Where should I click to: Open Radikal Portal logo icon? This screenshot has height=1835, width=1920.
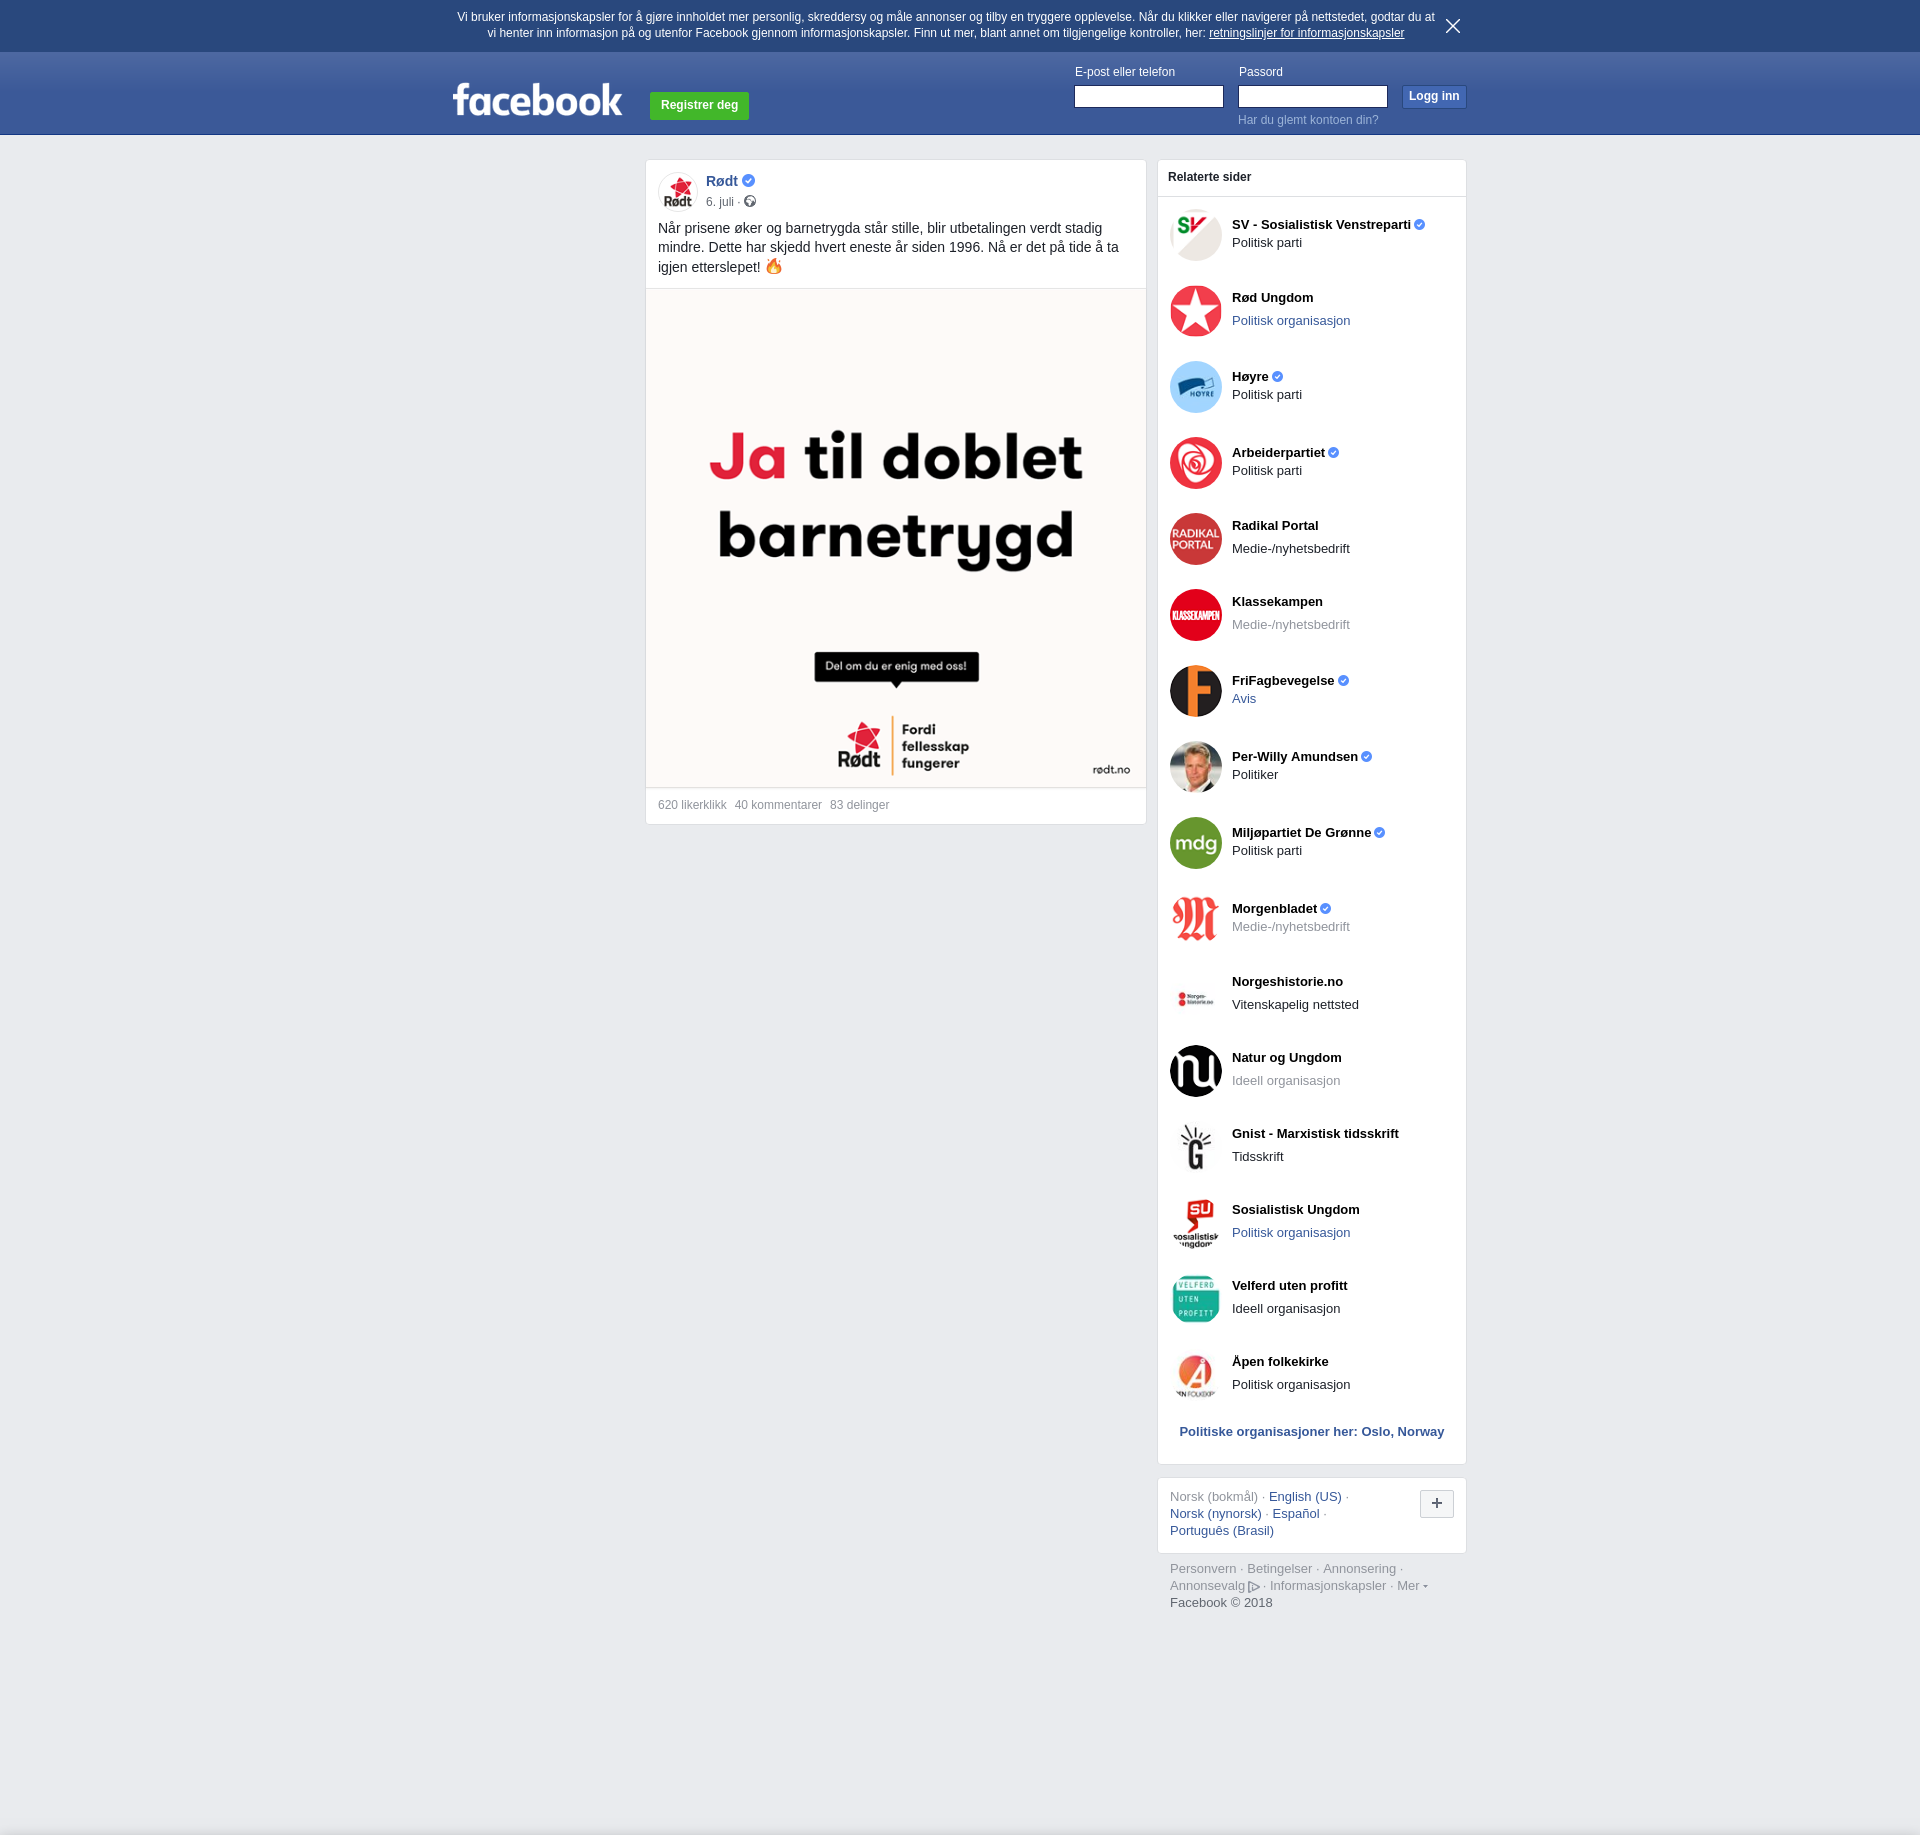(x=1196, y=539)
